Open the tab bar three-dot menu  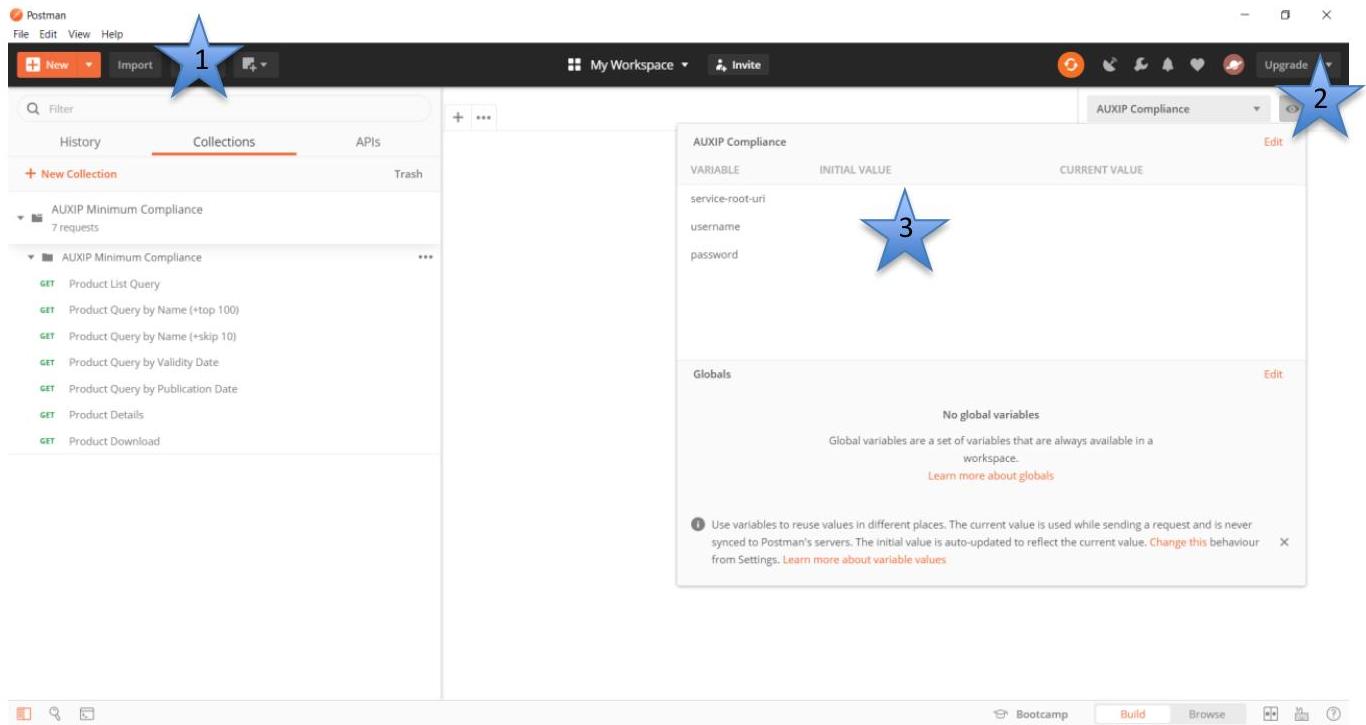tap(483, 118)
